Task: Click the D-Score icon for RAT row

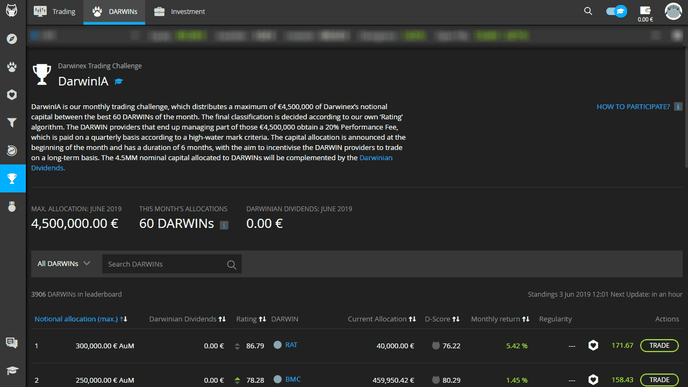Action: coord(436,345)
